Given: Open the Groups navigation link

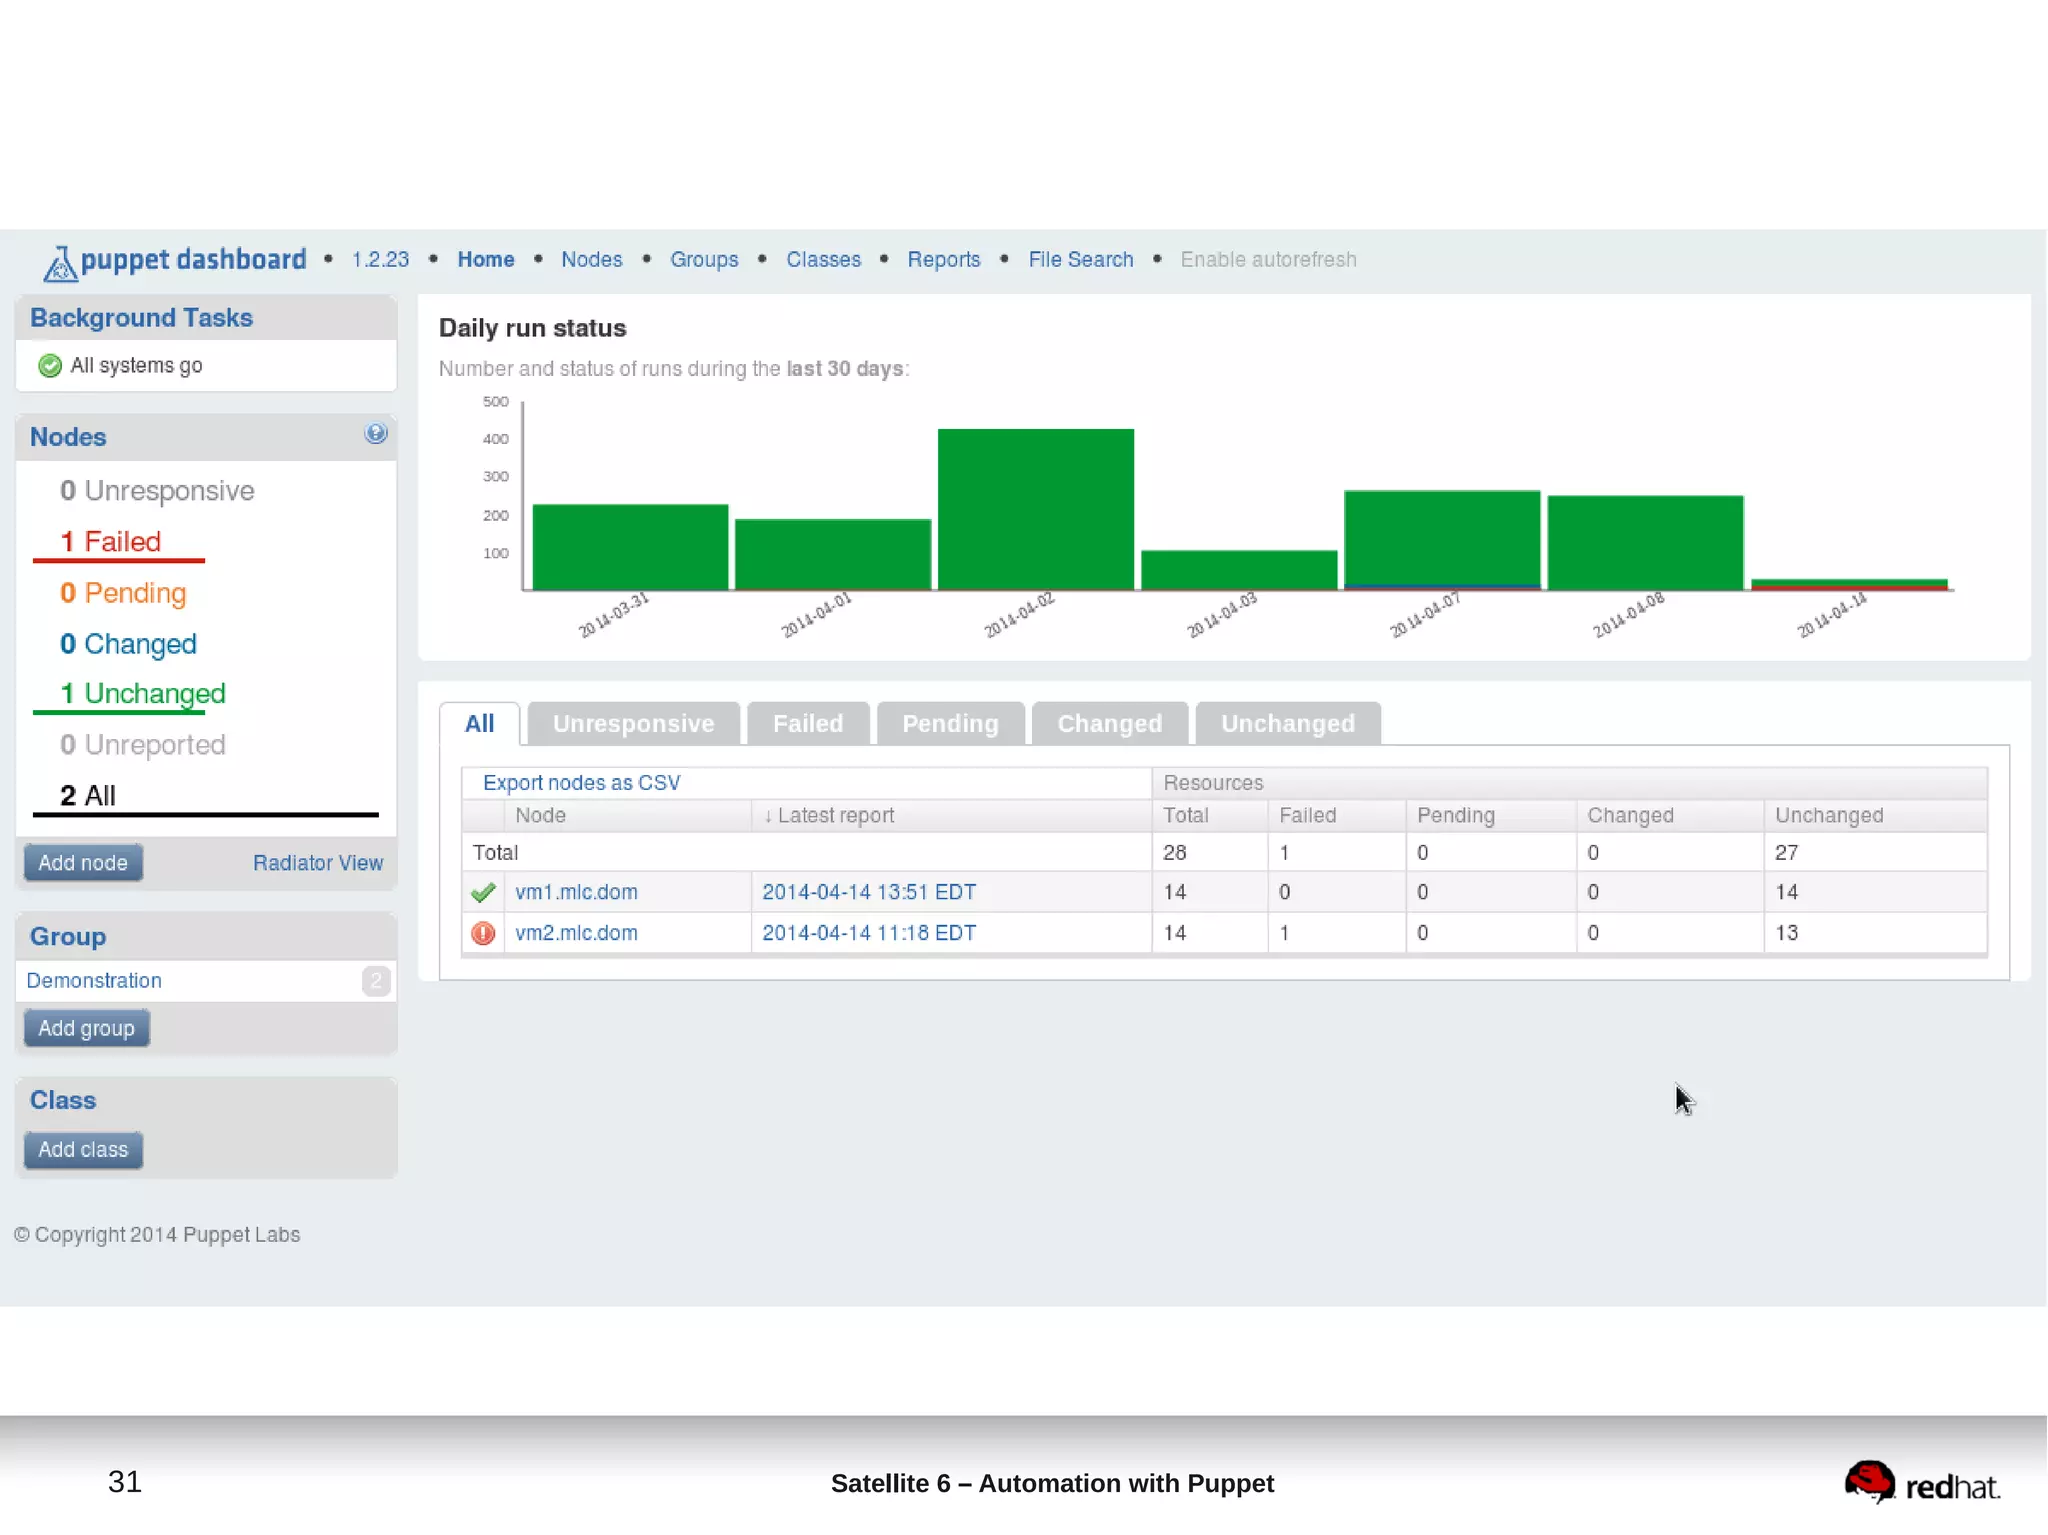Looking at the screenshot, I should click(704, 260).
